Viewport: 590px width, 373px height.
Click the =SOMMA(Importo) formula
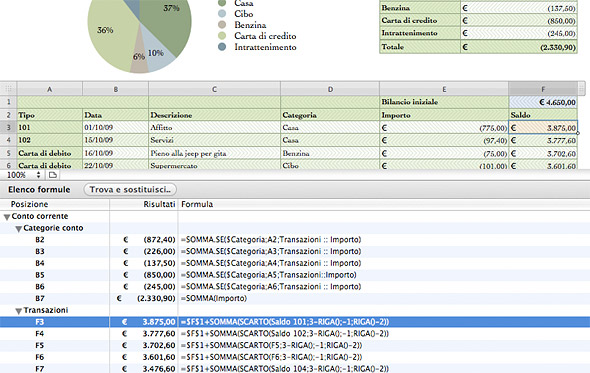pyautogui.click(x=214, y=298)
